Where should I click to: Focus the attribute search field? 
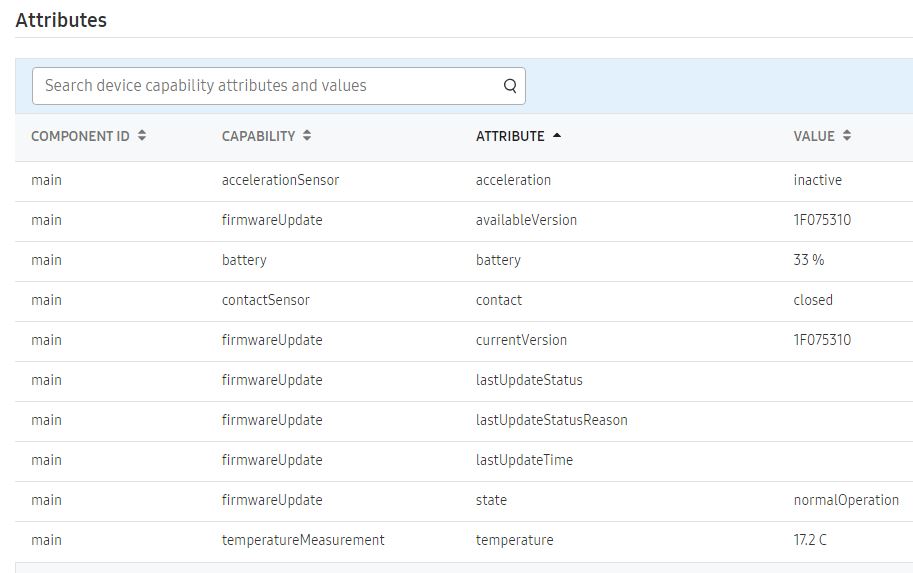pos(279,86)
